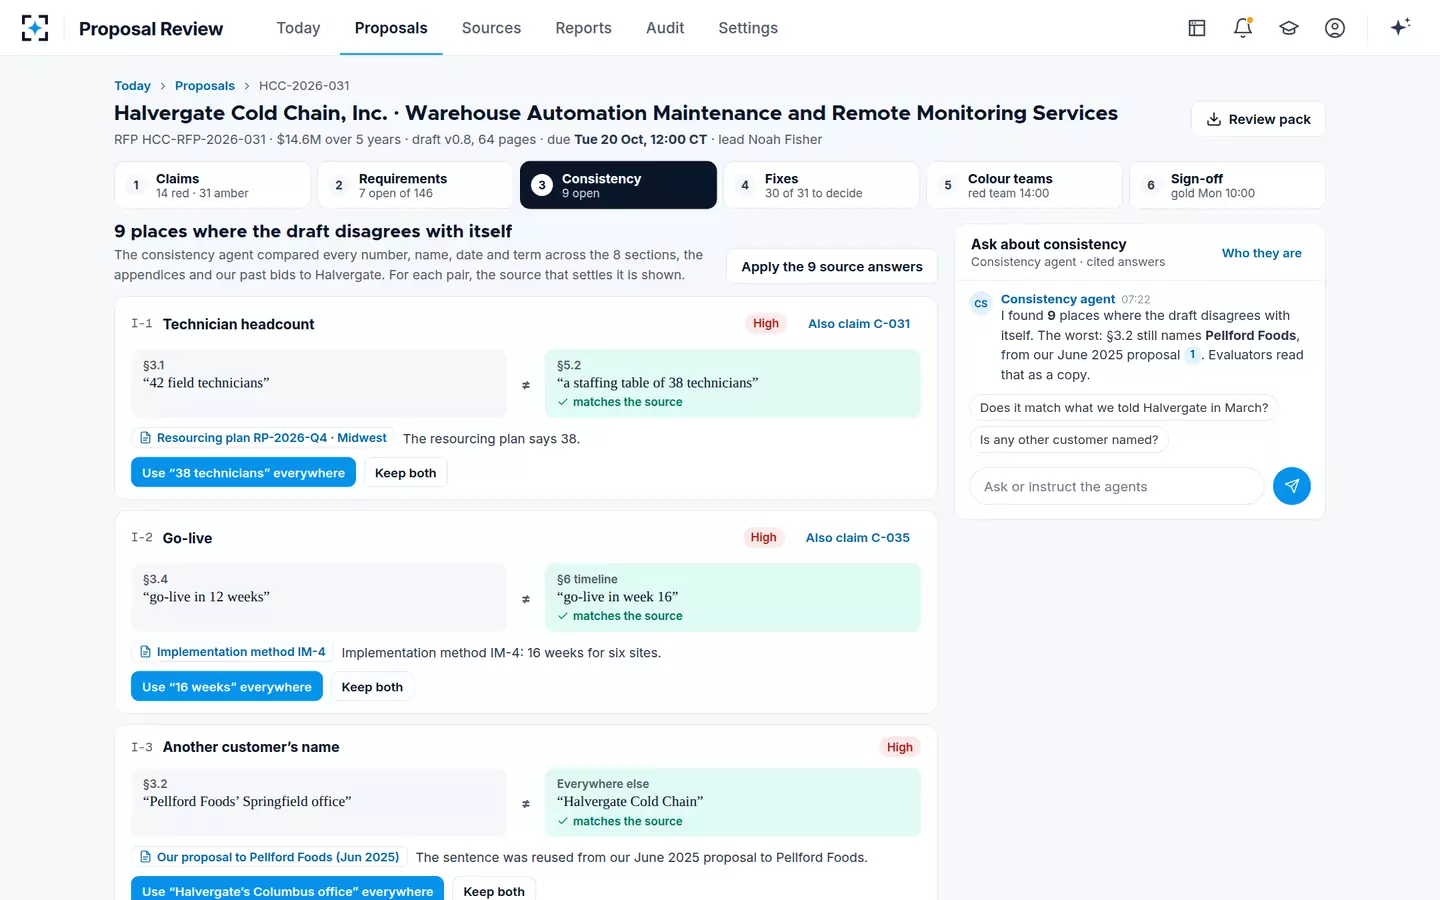The width and height of the screenshot is (1440, 900).
Task: Open the learning graduation cap icon
Action: coord(1289,28)
